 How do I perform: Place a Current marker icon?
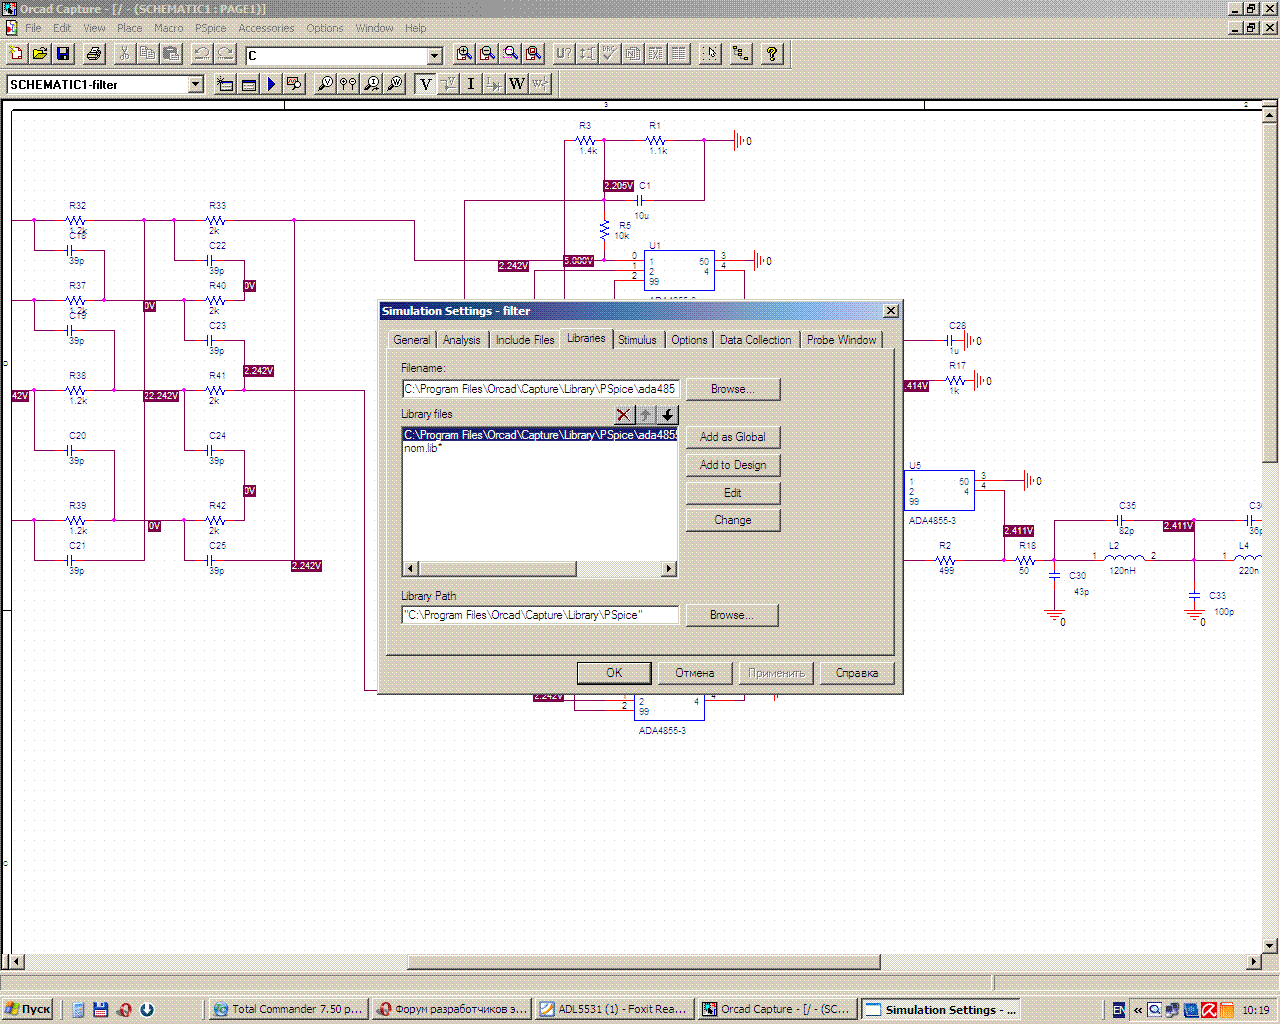[x=372, y=84]
